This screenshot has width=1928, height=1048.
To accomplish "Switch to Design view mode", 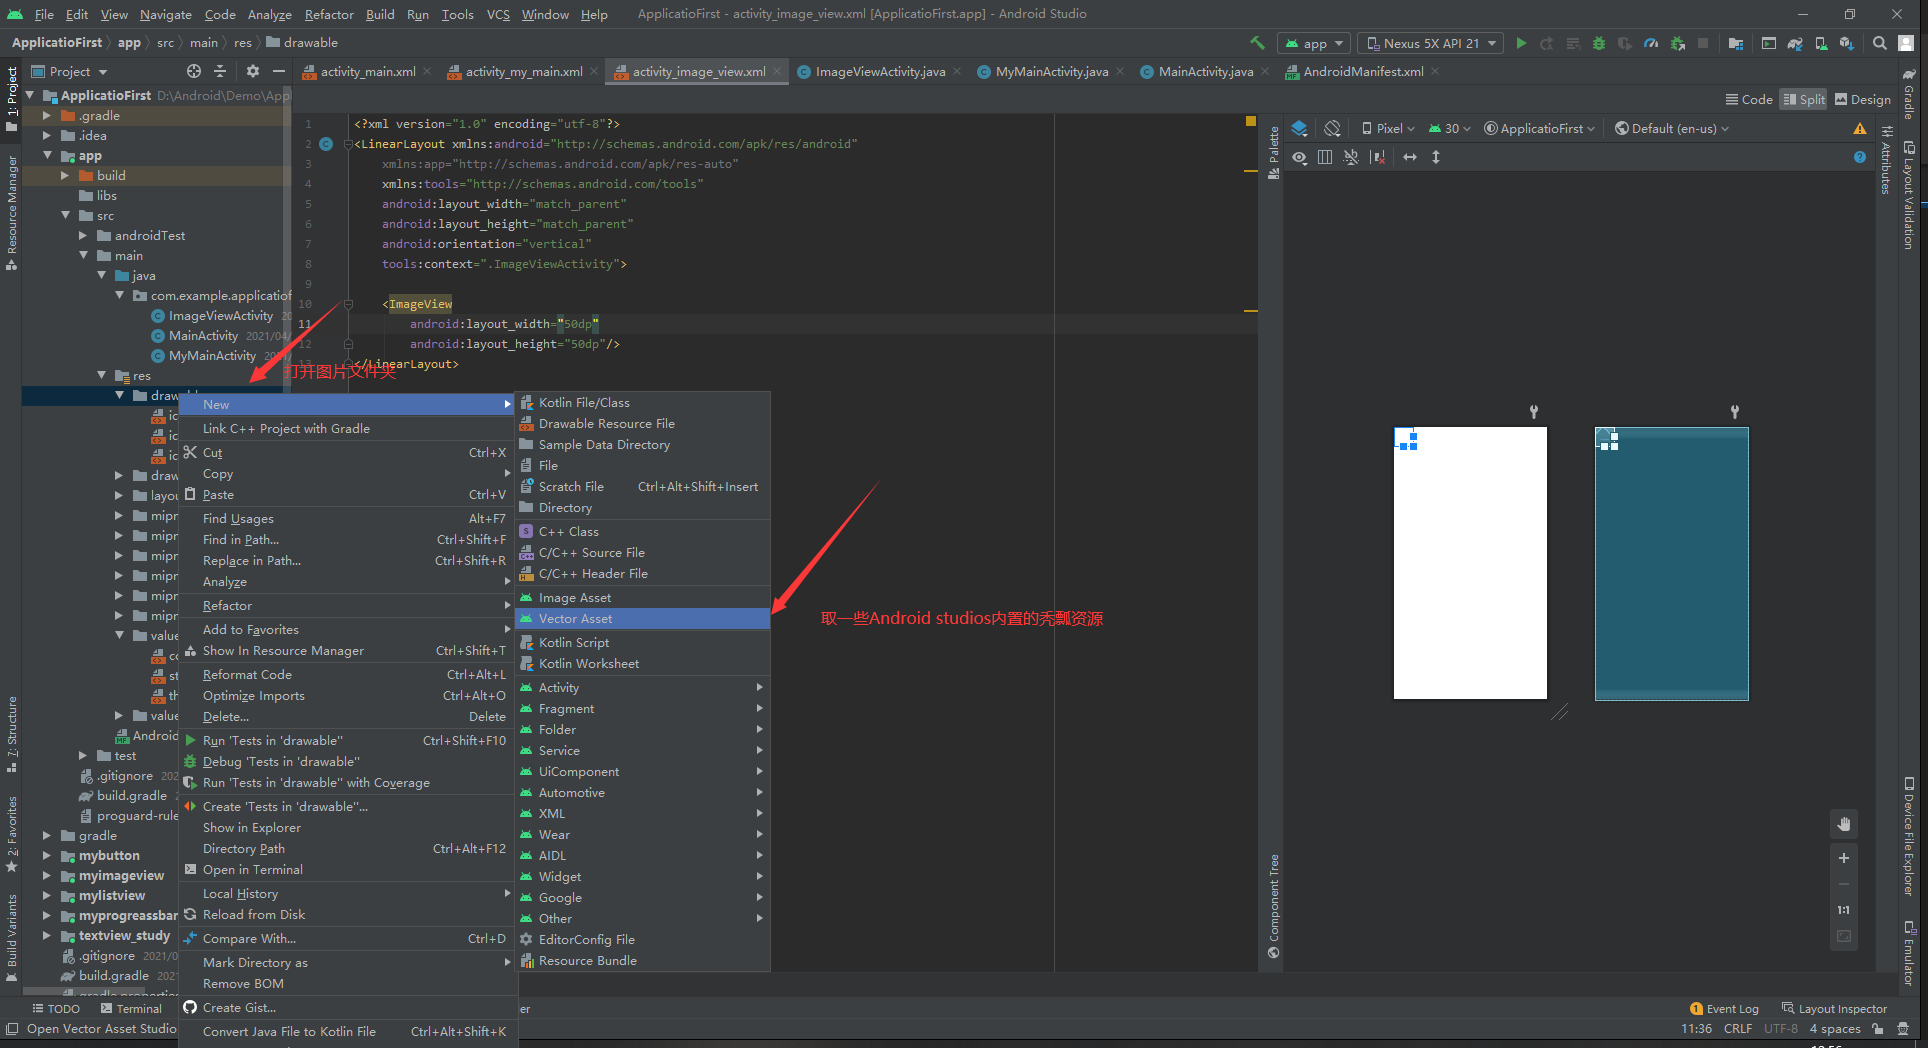I will (1862, 99).
